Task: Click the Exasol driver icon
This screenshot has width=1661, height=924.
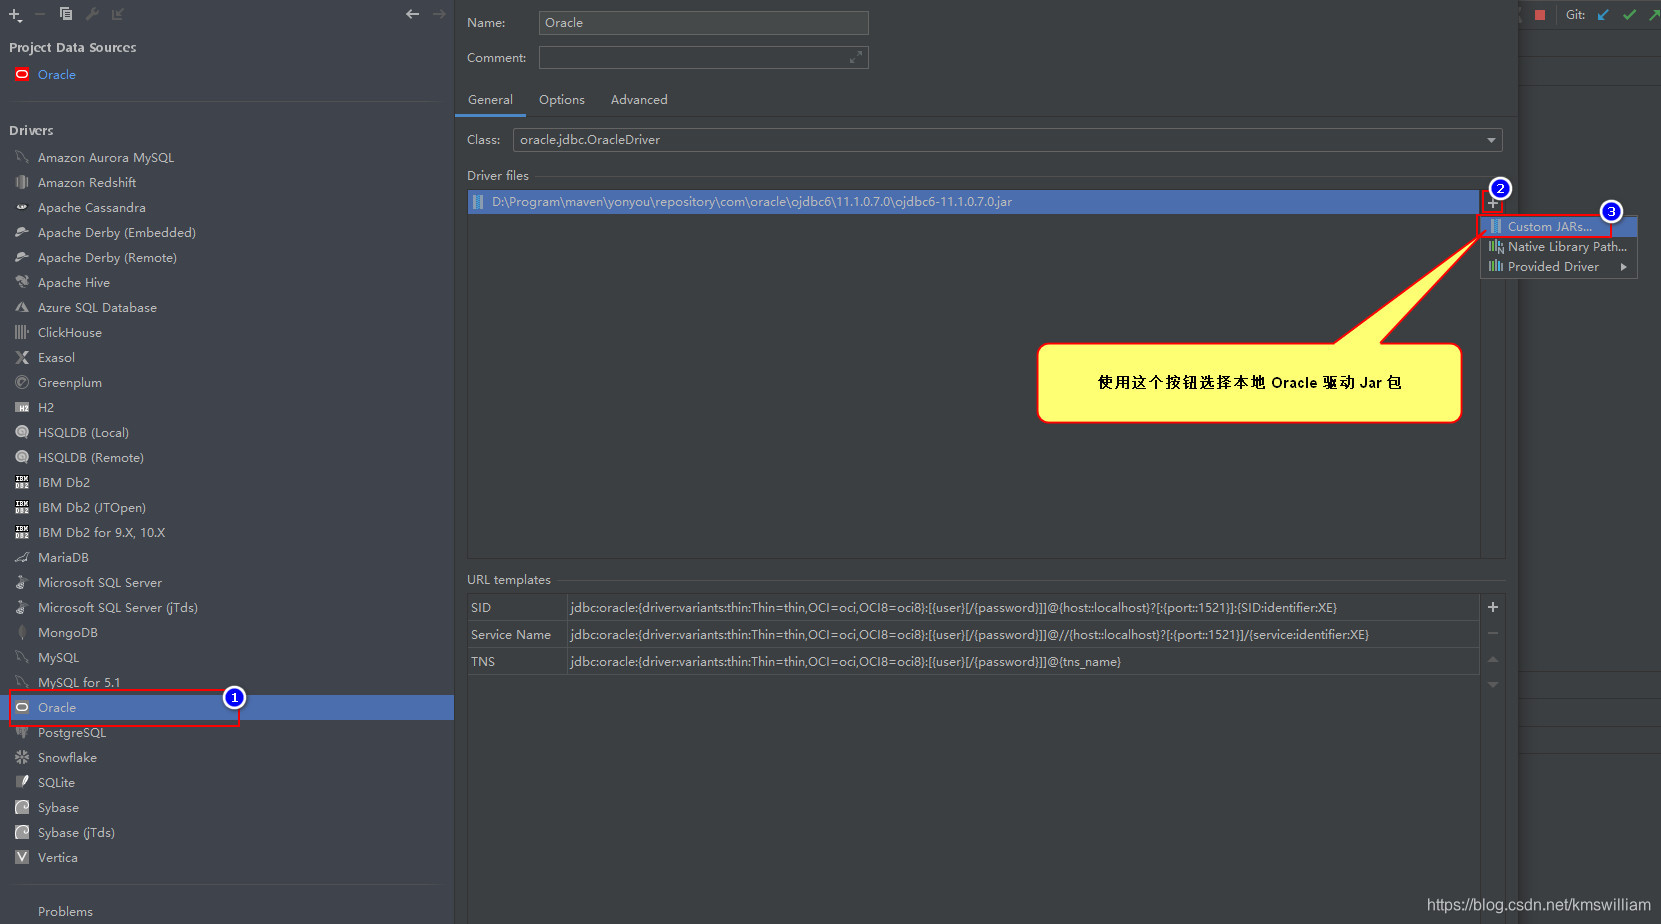Action: 22,357
